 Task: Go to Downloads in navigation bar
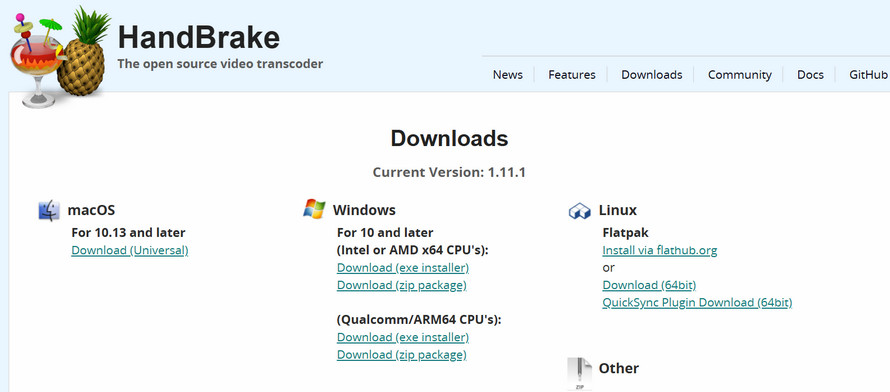[x=652, y=75]
